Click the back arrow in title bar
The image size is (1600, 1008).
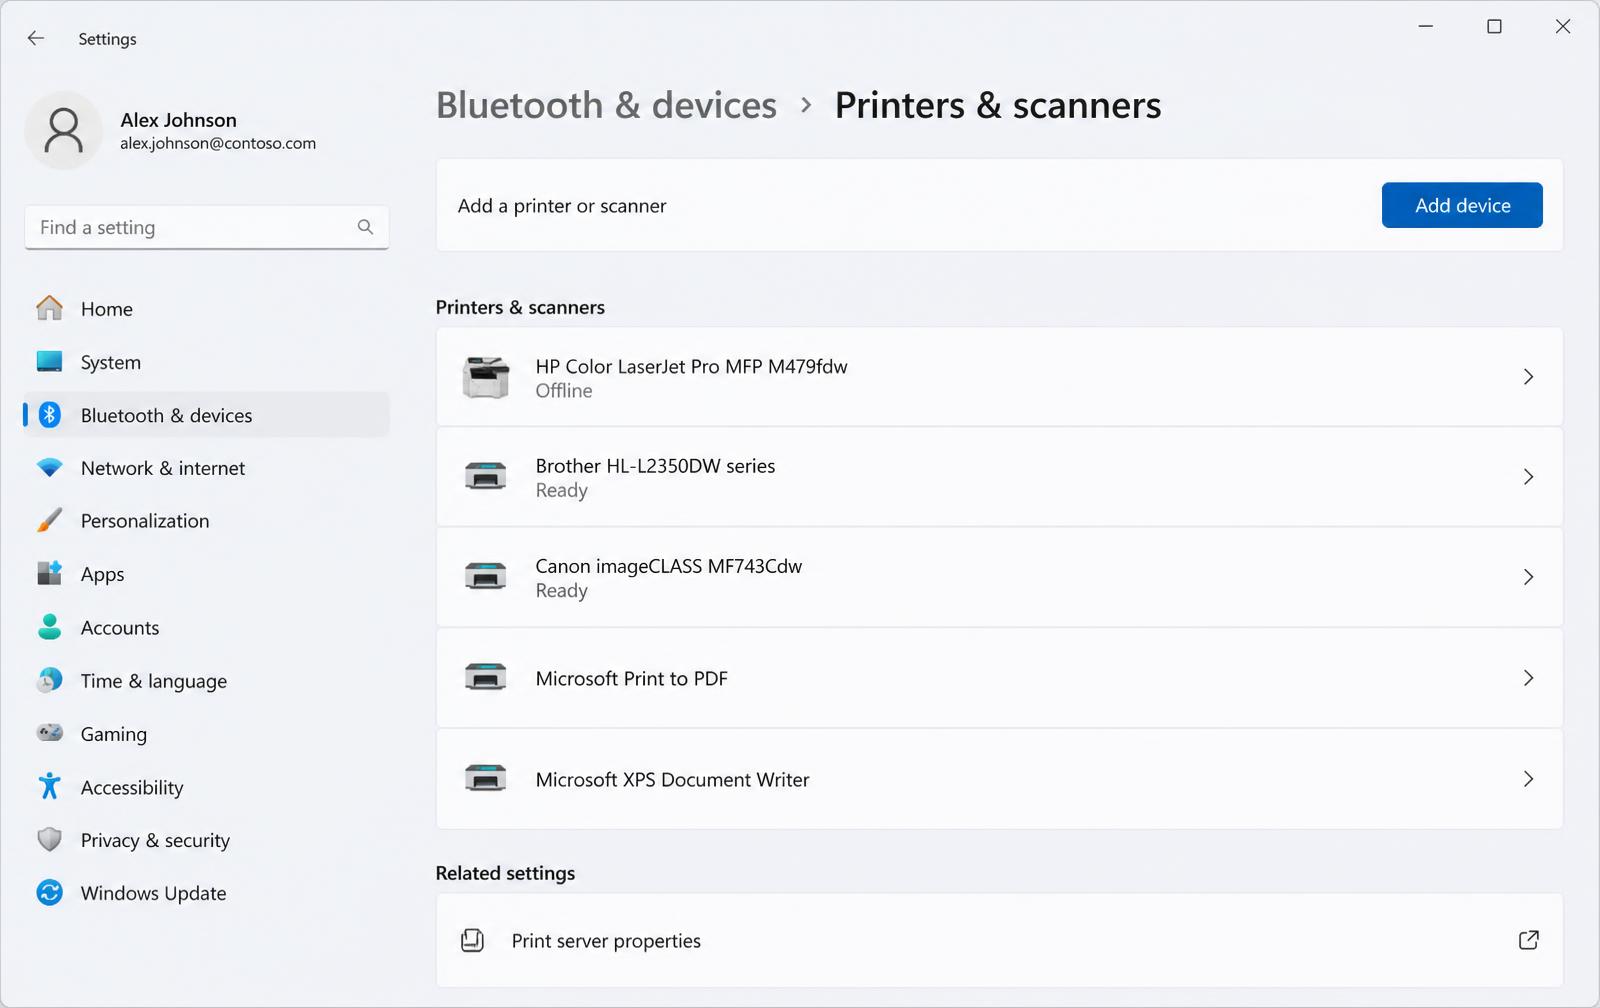click(x=36, y=38)
